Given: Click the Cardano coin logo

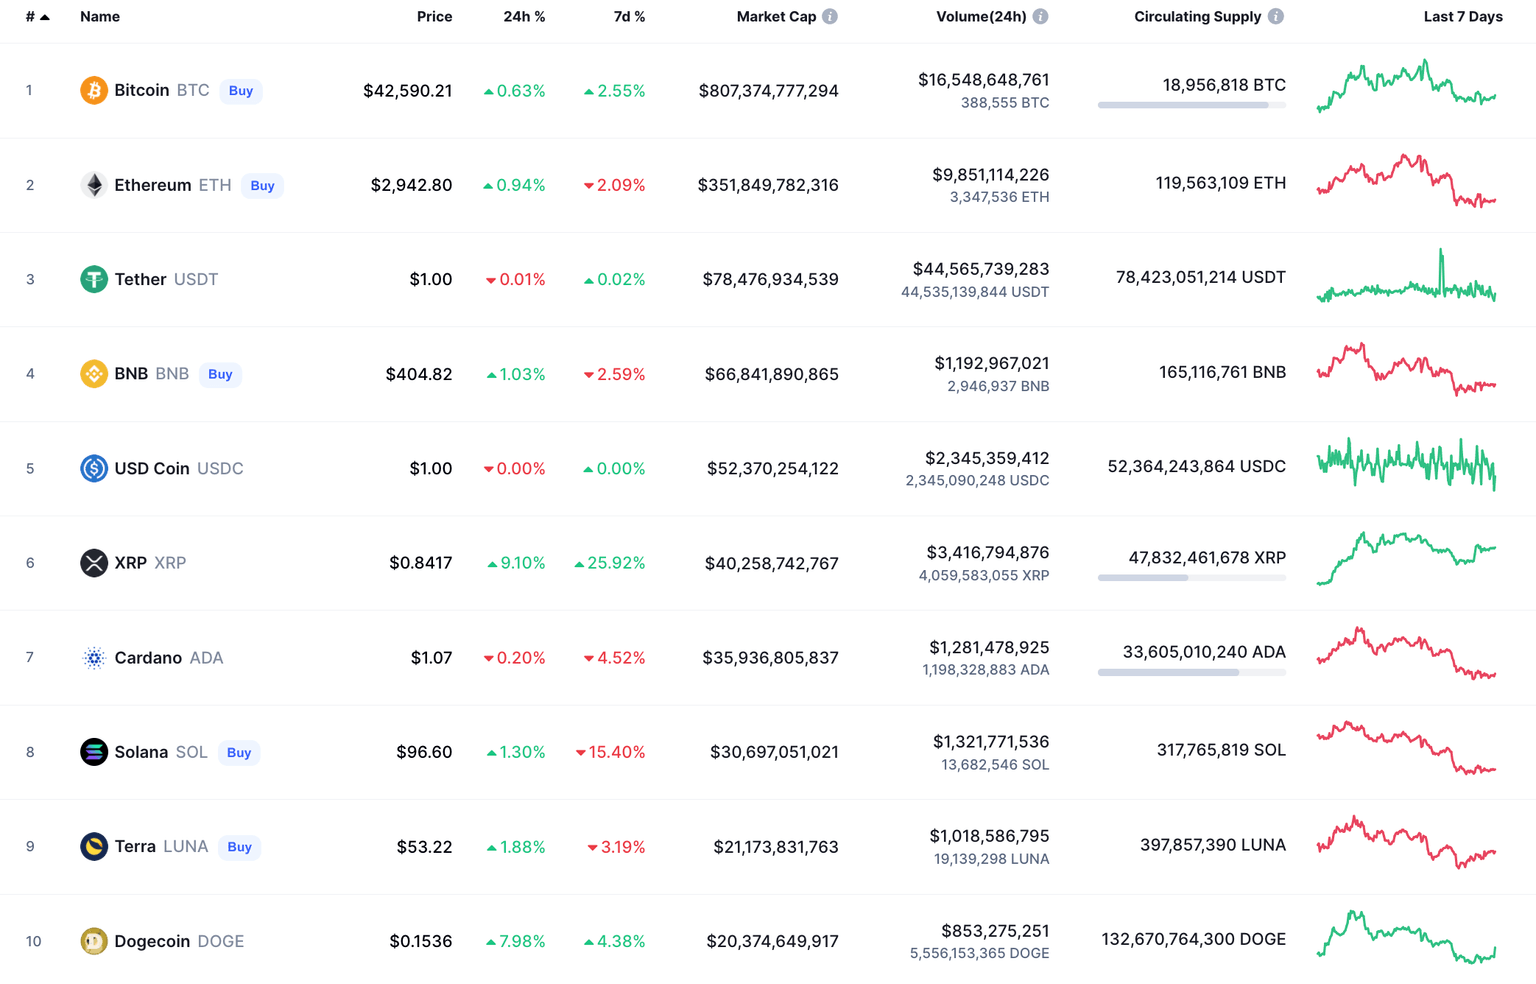Looking at the screenshot, I should pyautogui.click(x=93, y=657).
